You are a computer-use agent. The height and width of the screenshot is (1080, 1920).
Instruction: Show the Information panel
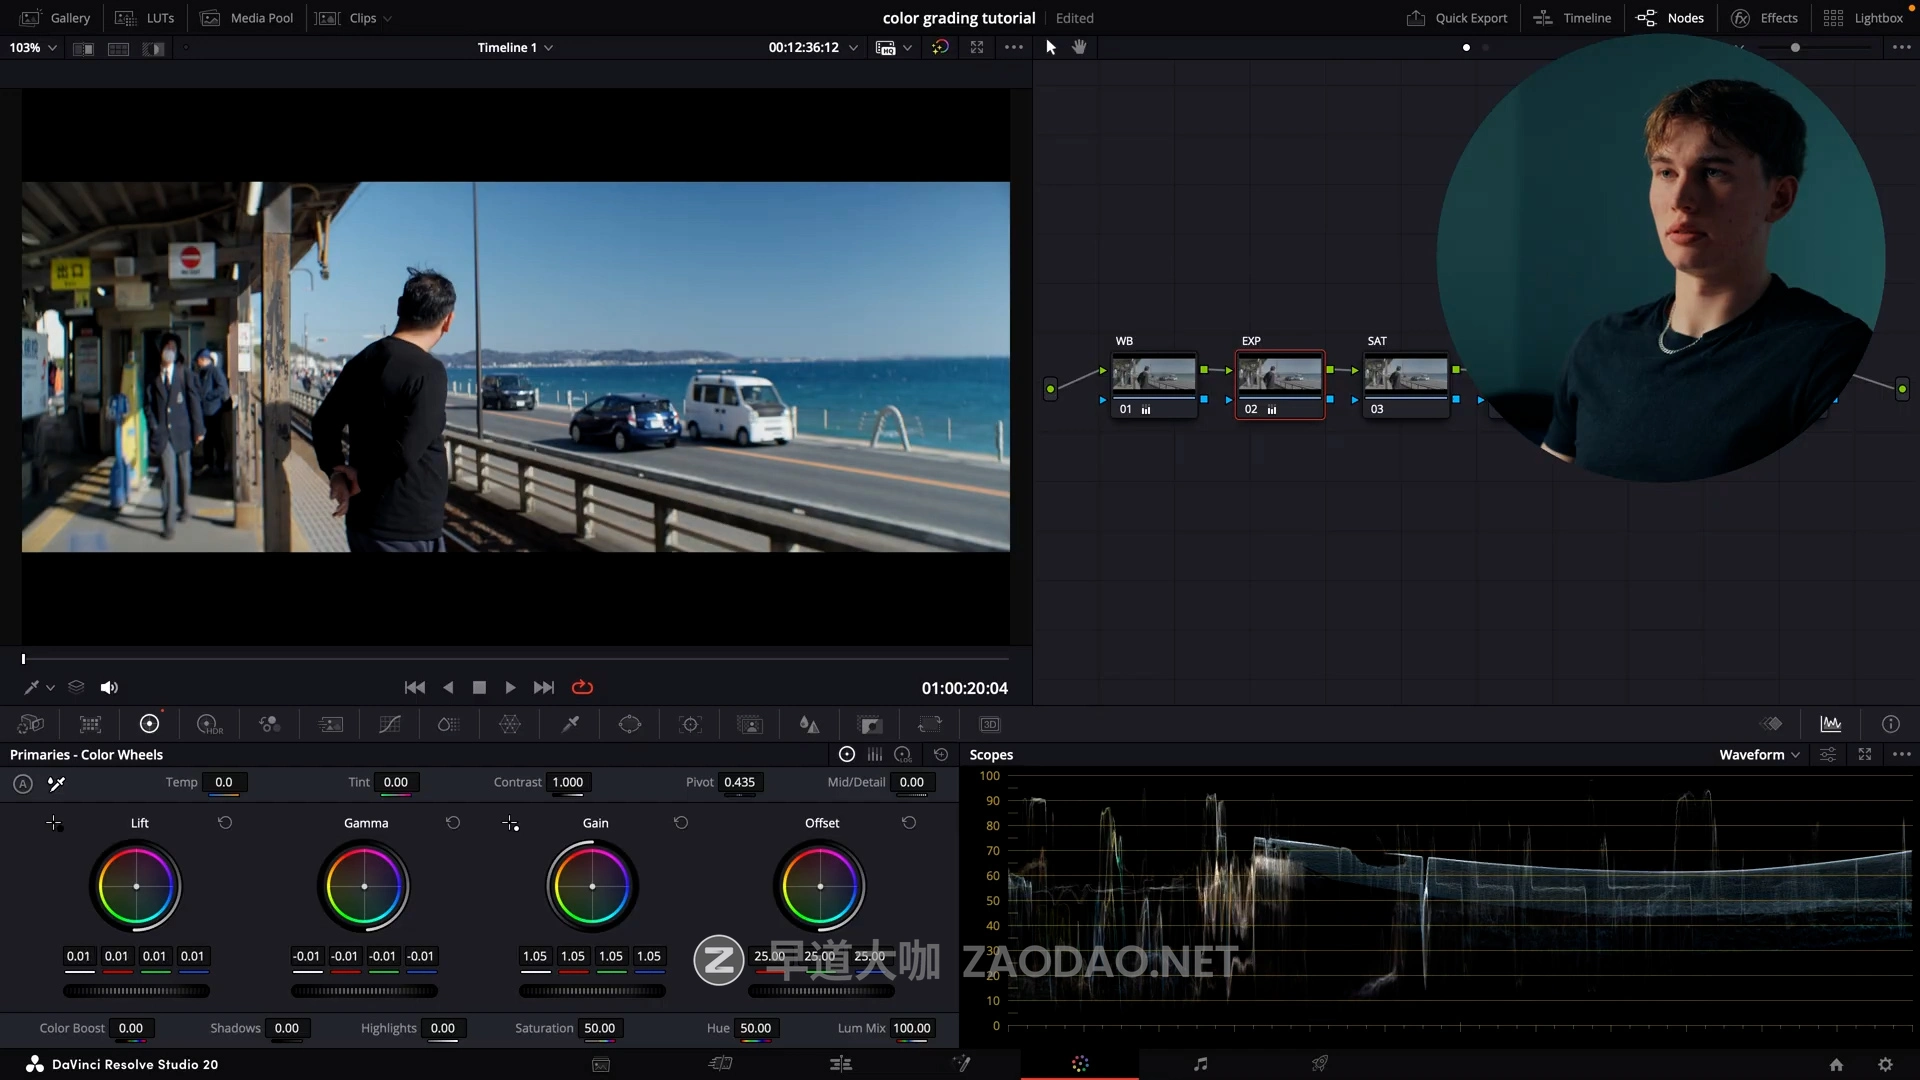1890,724
